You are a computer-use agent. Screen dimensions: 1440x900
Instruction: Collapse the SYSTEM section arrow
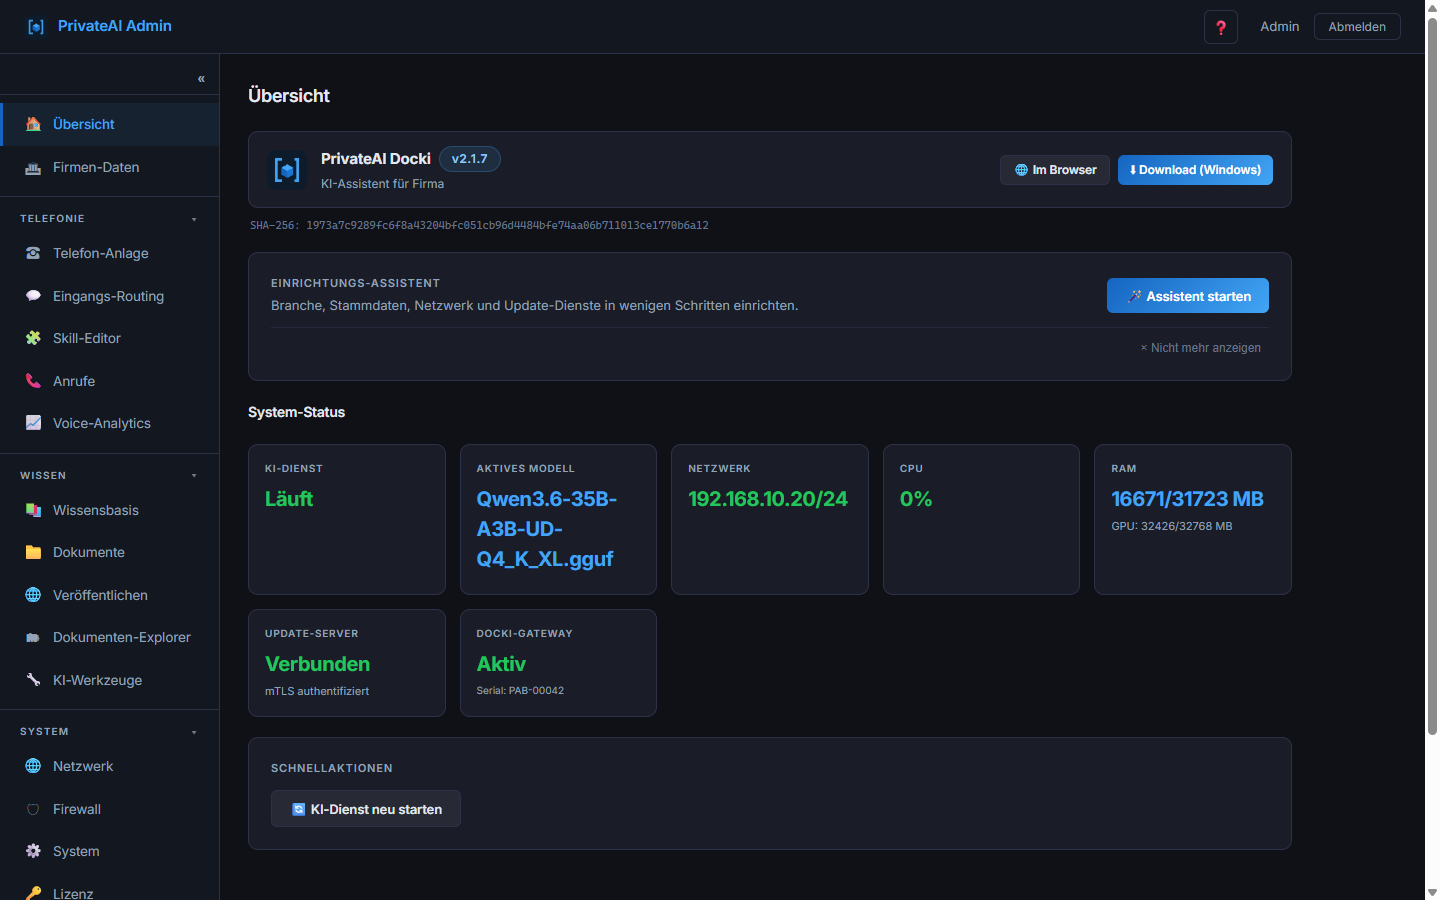pos(194,732)
